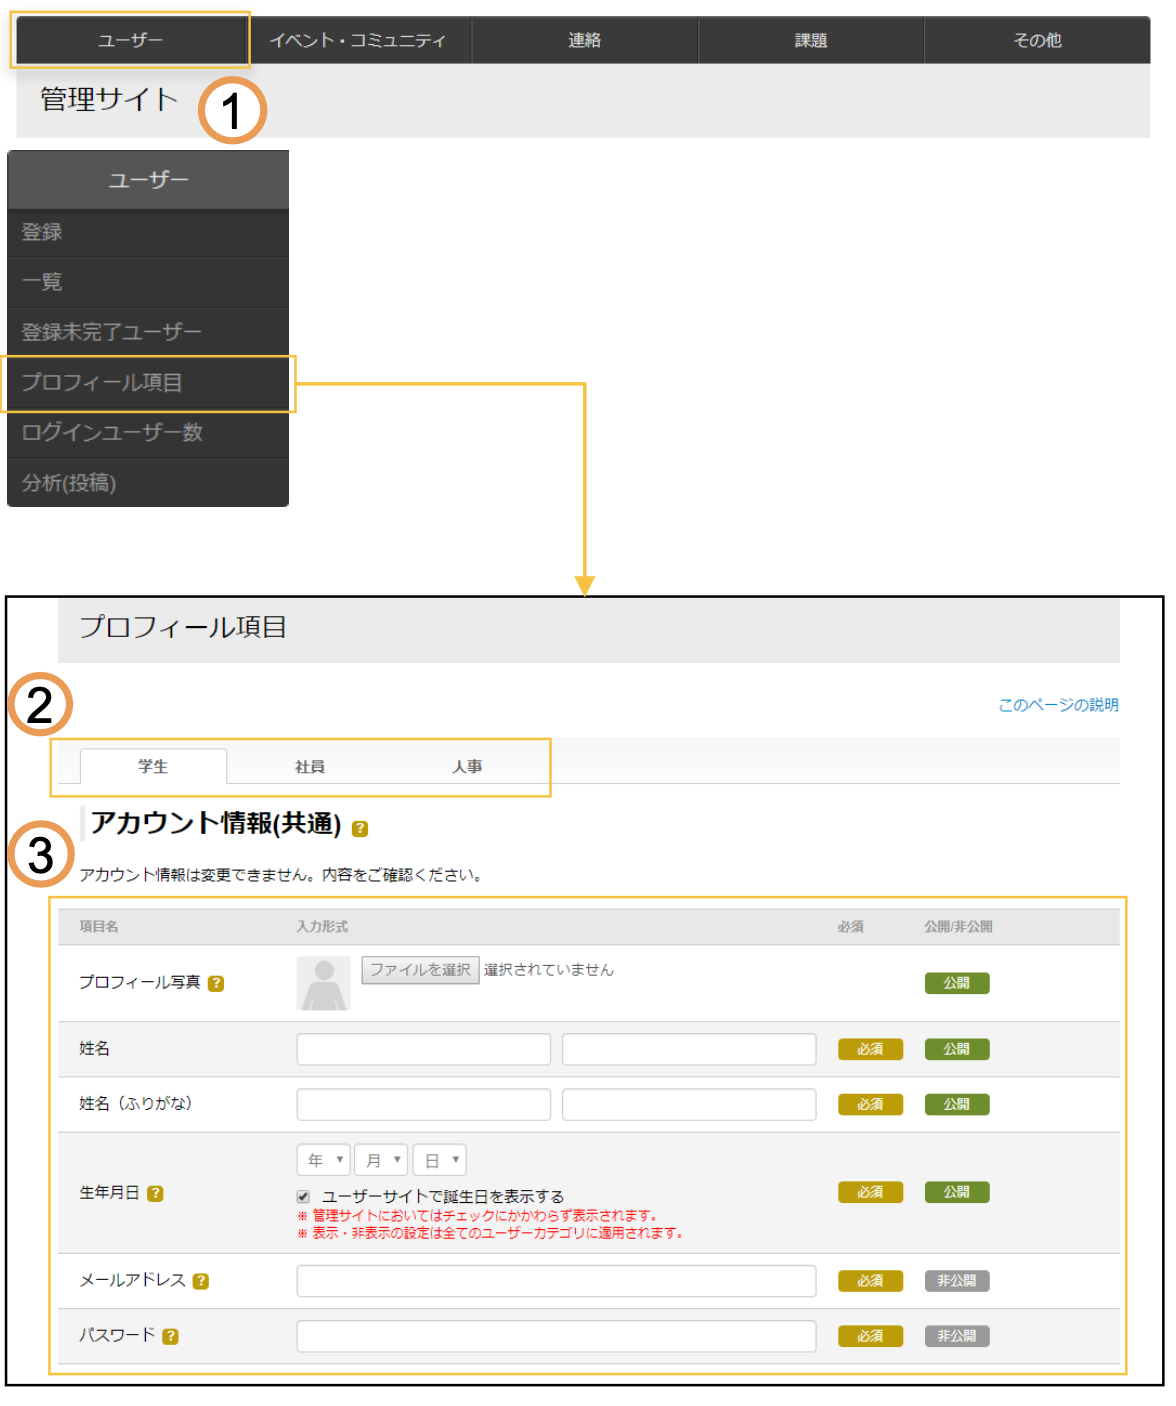Click the profile photo placeholder avatar

(324, 983)
